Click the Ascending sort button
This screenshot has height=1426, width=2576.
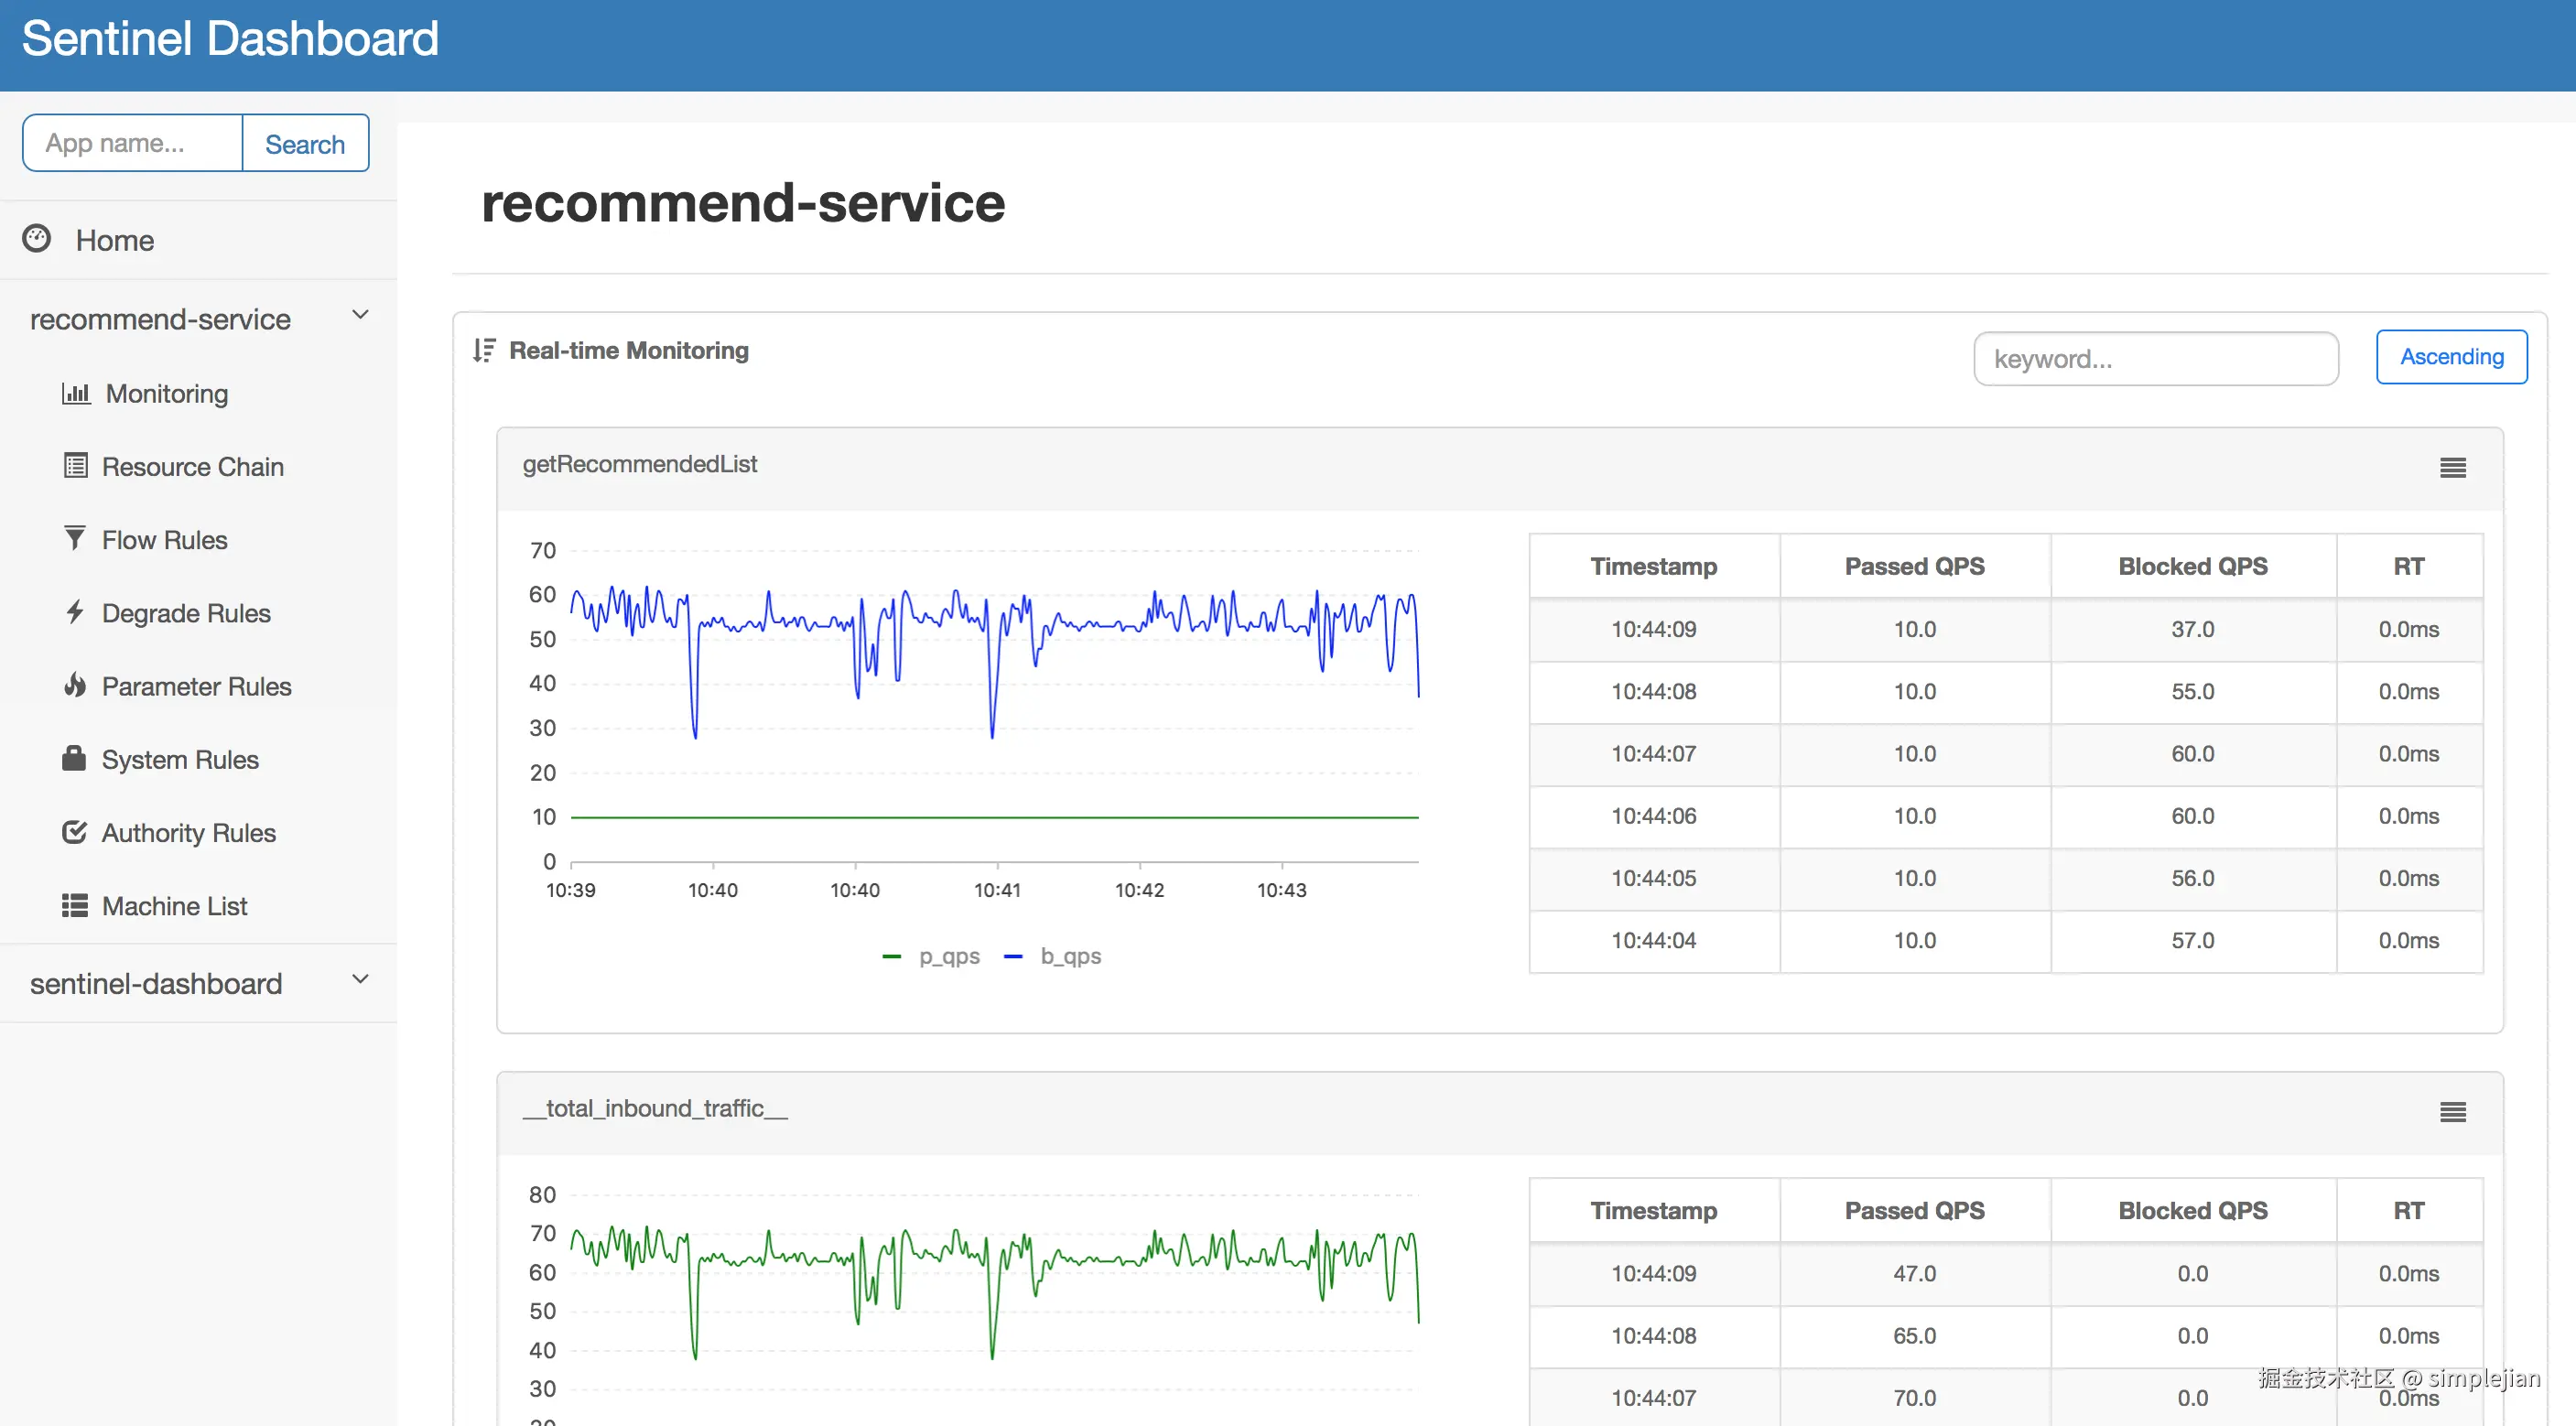coord(2451,357)
